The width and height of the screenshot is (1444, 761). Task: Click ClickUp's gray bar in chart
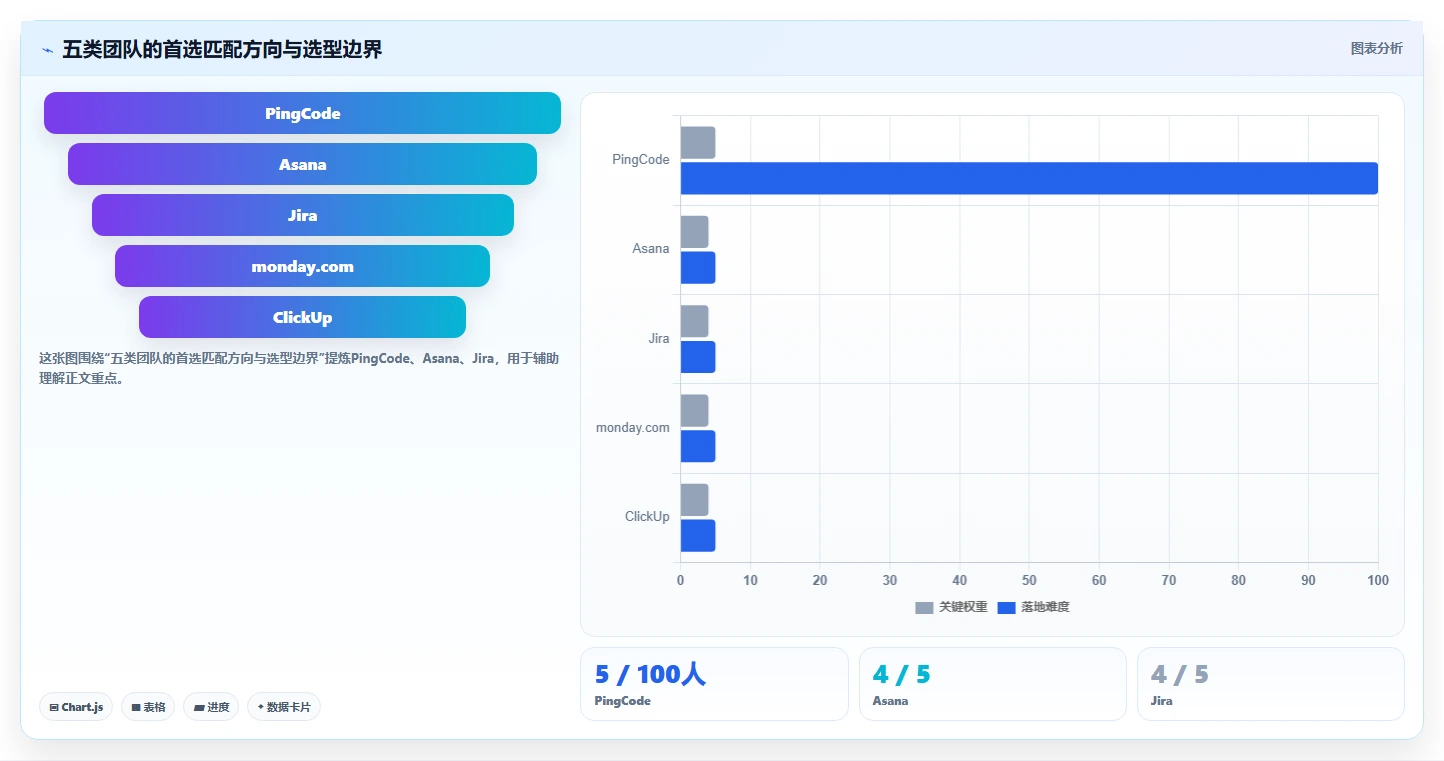[694, 500]
